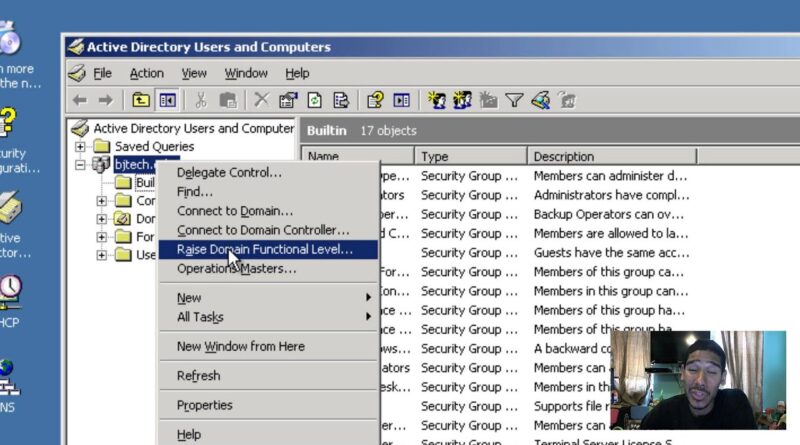Expand the Dor... folder tree node
800x445 pixels.
tap(102, 219)
